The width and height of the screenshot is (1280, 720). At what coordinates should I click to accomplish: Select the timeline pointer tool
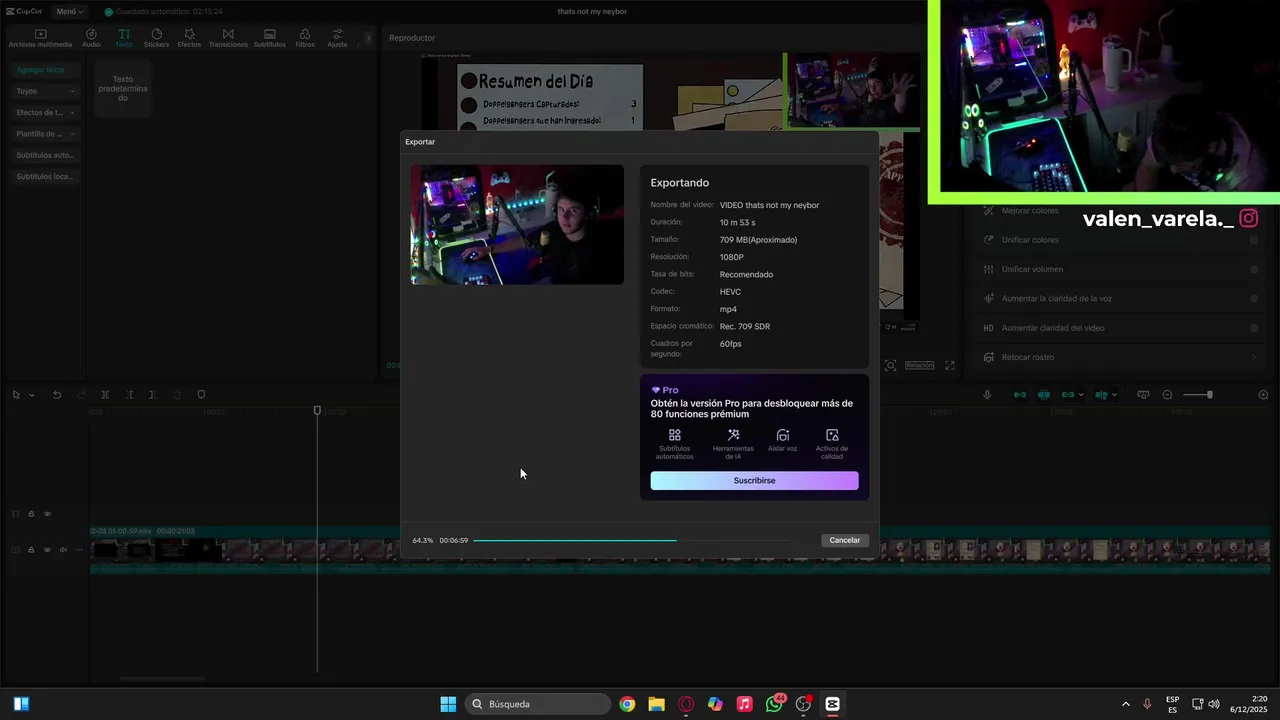point(16,395)
